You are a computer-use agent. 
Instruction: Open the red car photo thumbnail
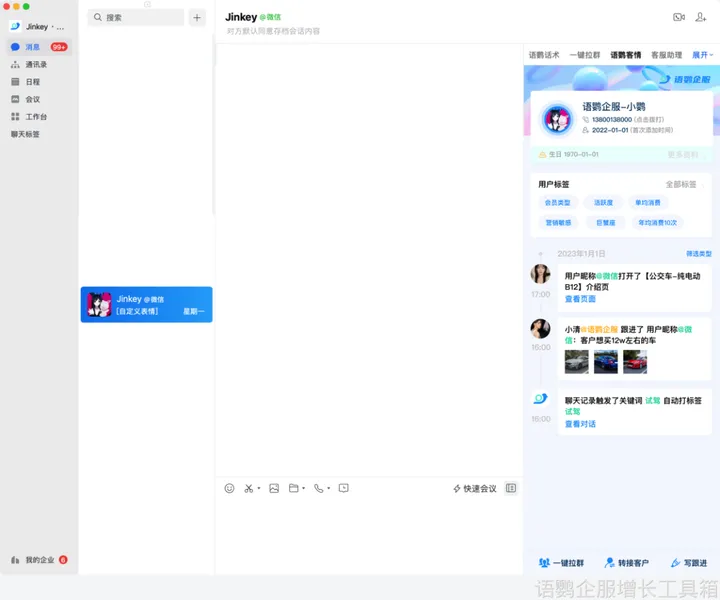pyautogui.click(x=635, y=362)
